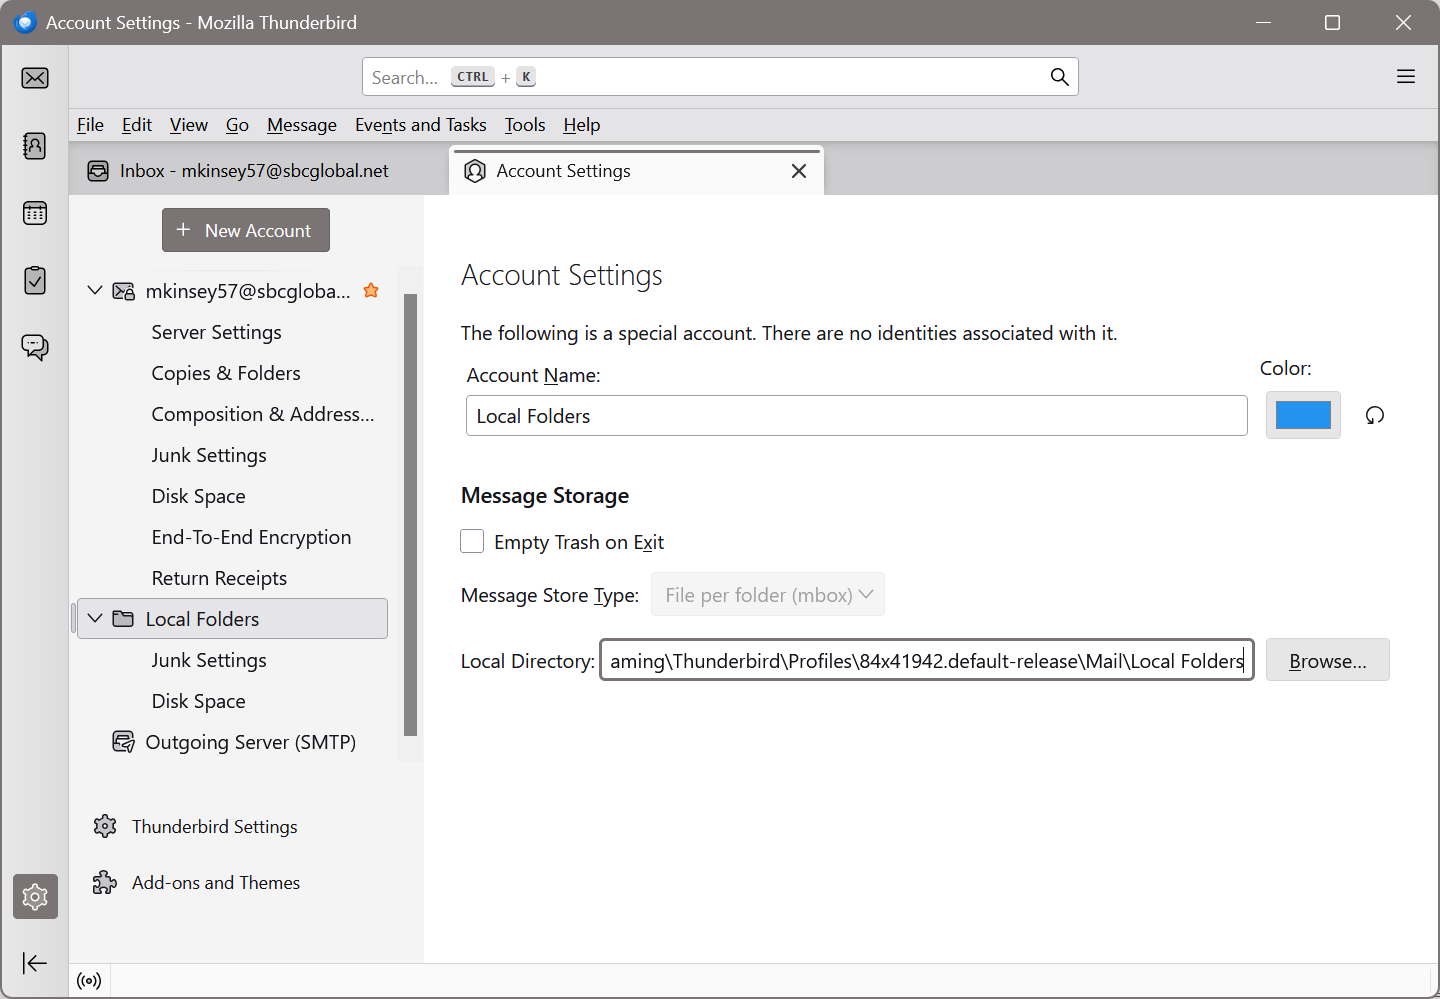The height and width of the screenshot is (999, 1440).
Task: Open the Tools menu
Action: pos(524,125)
